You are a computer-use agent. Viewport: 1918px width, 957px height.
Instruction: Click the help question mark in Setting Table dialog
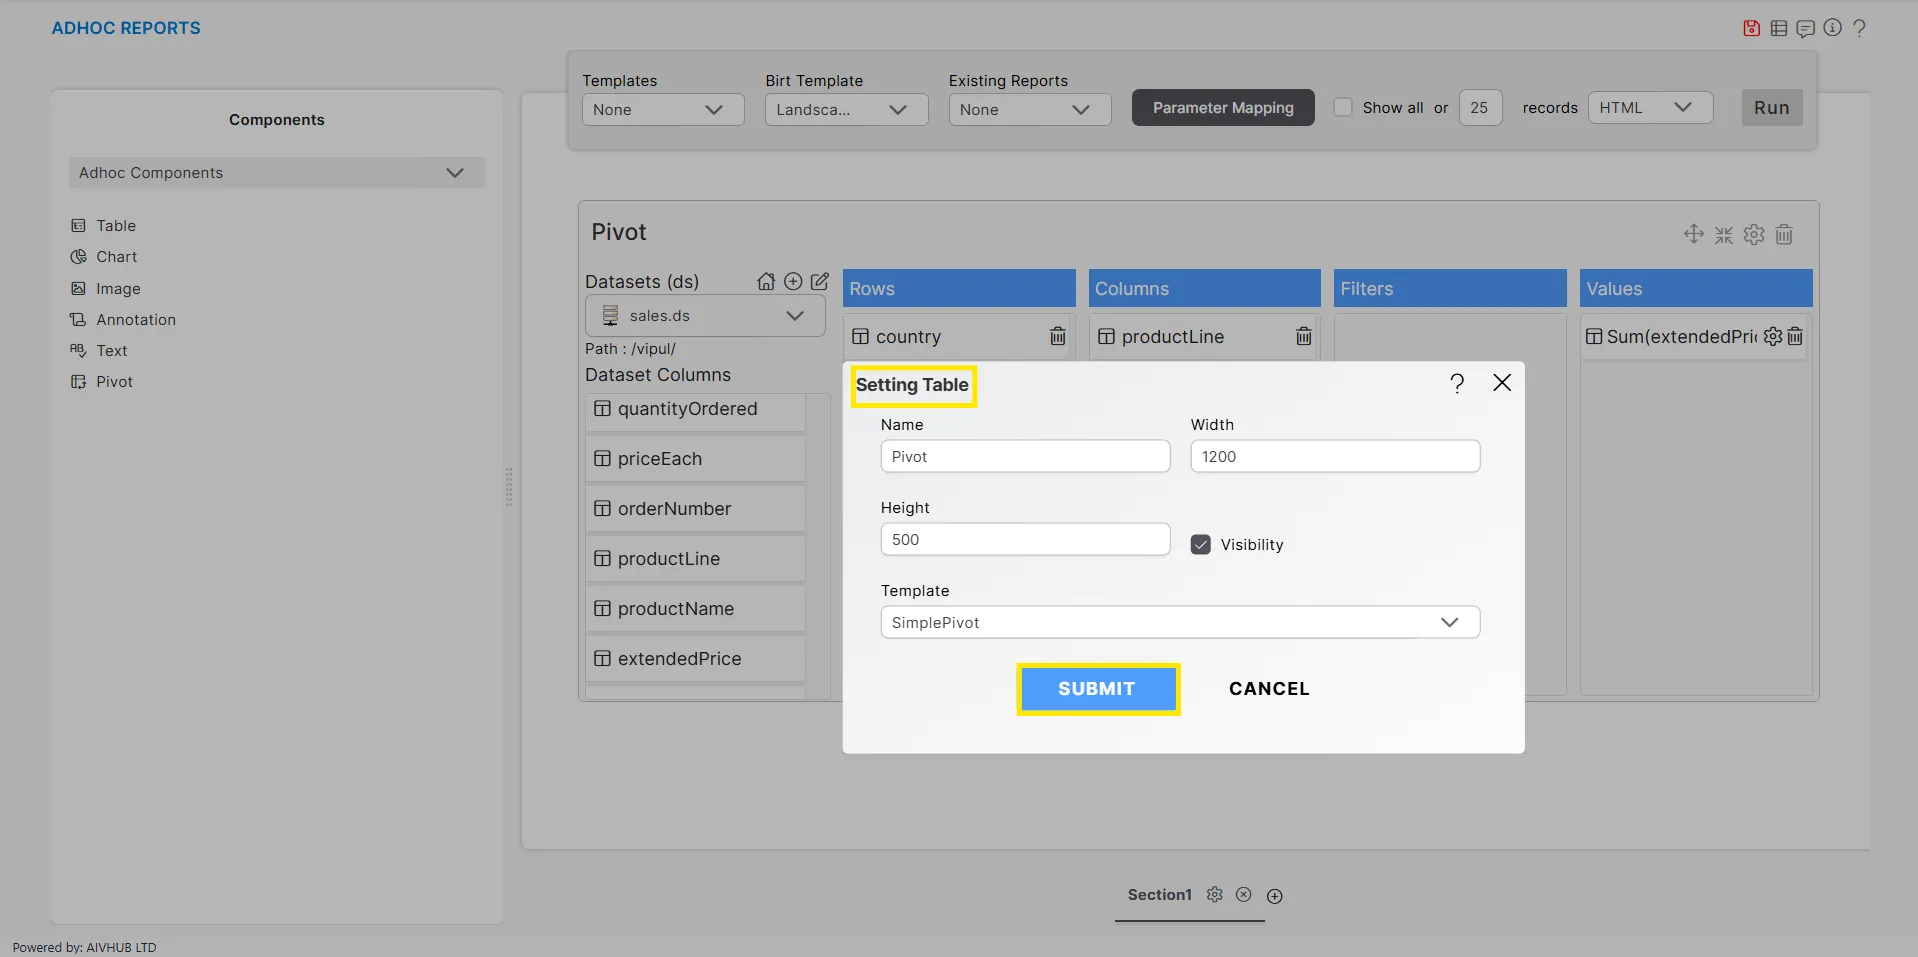(1457, 383)
